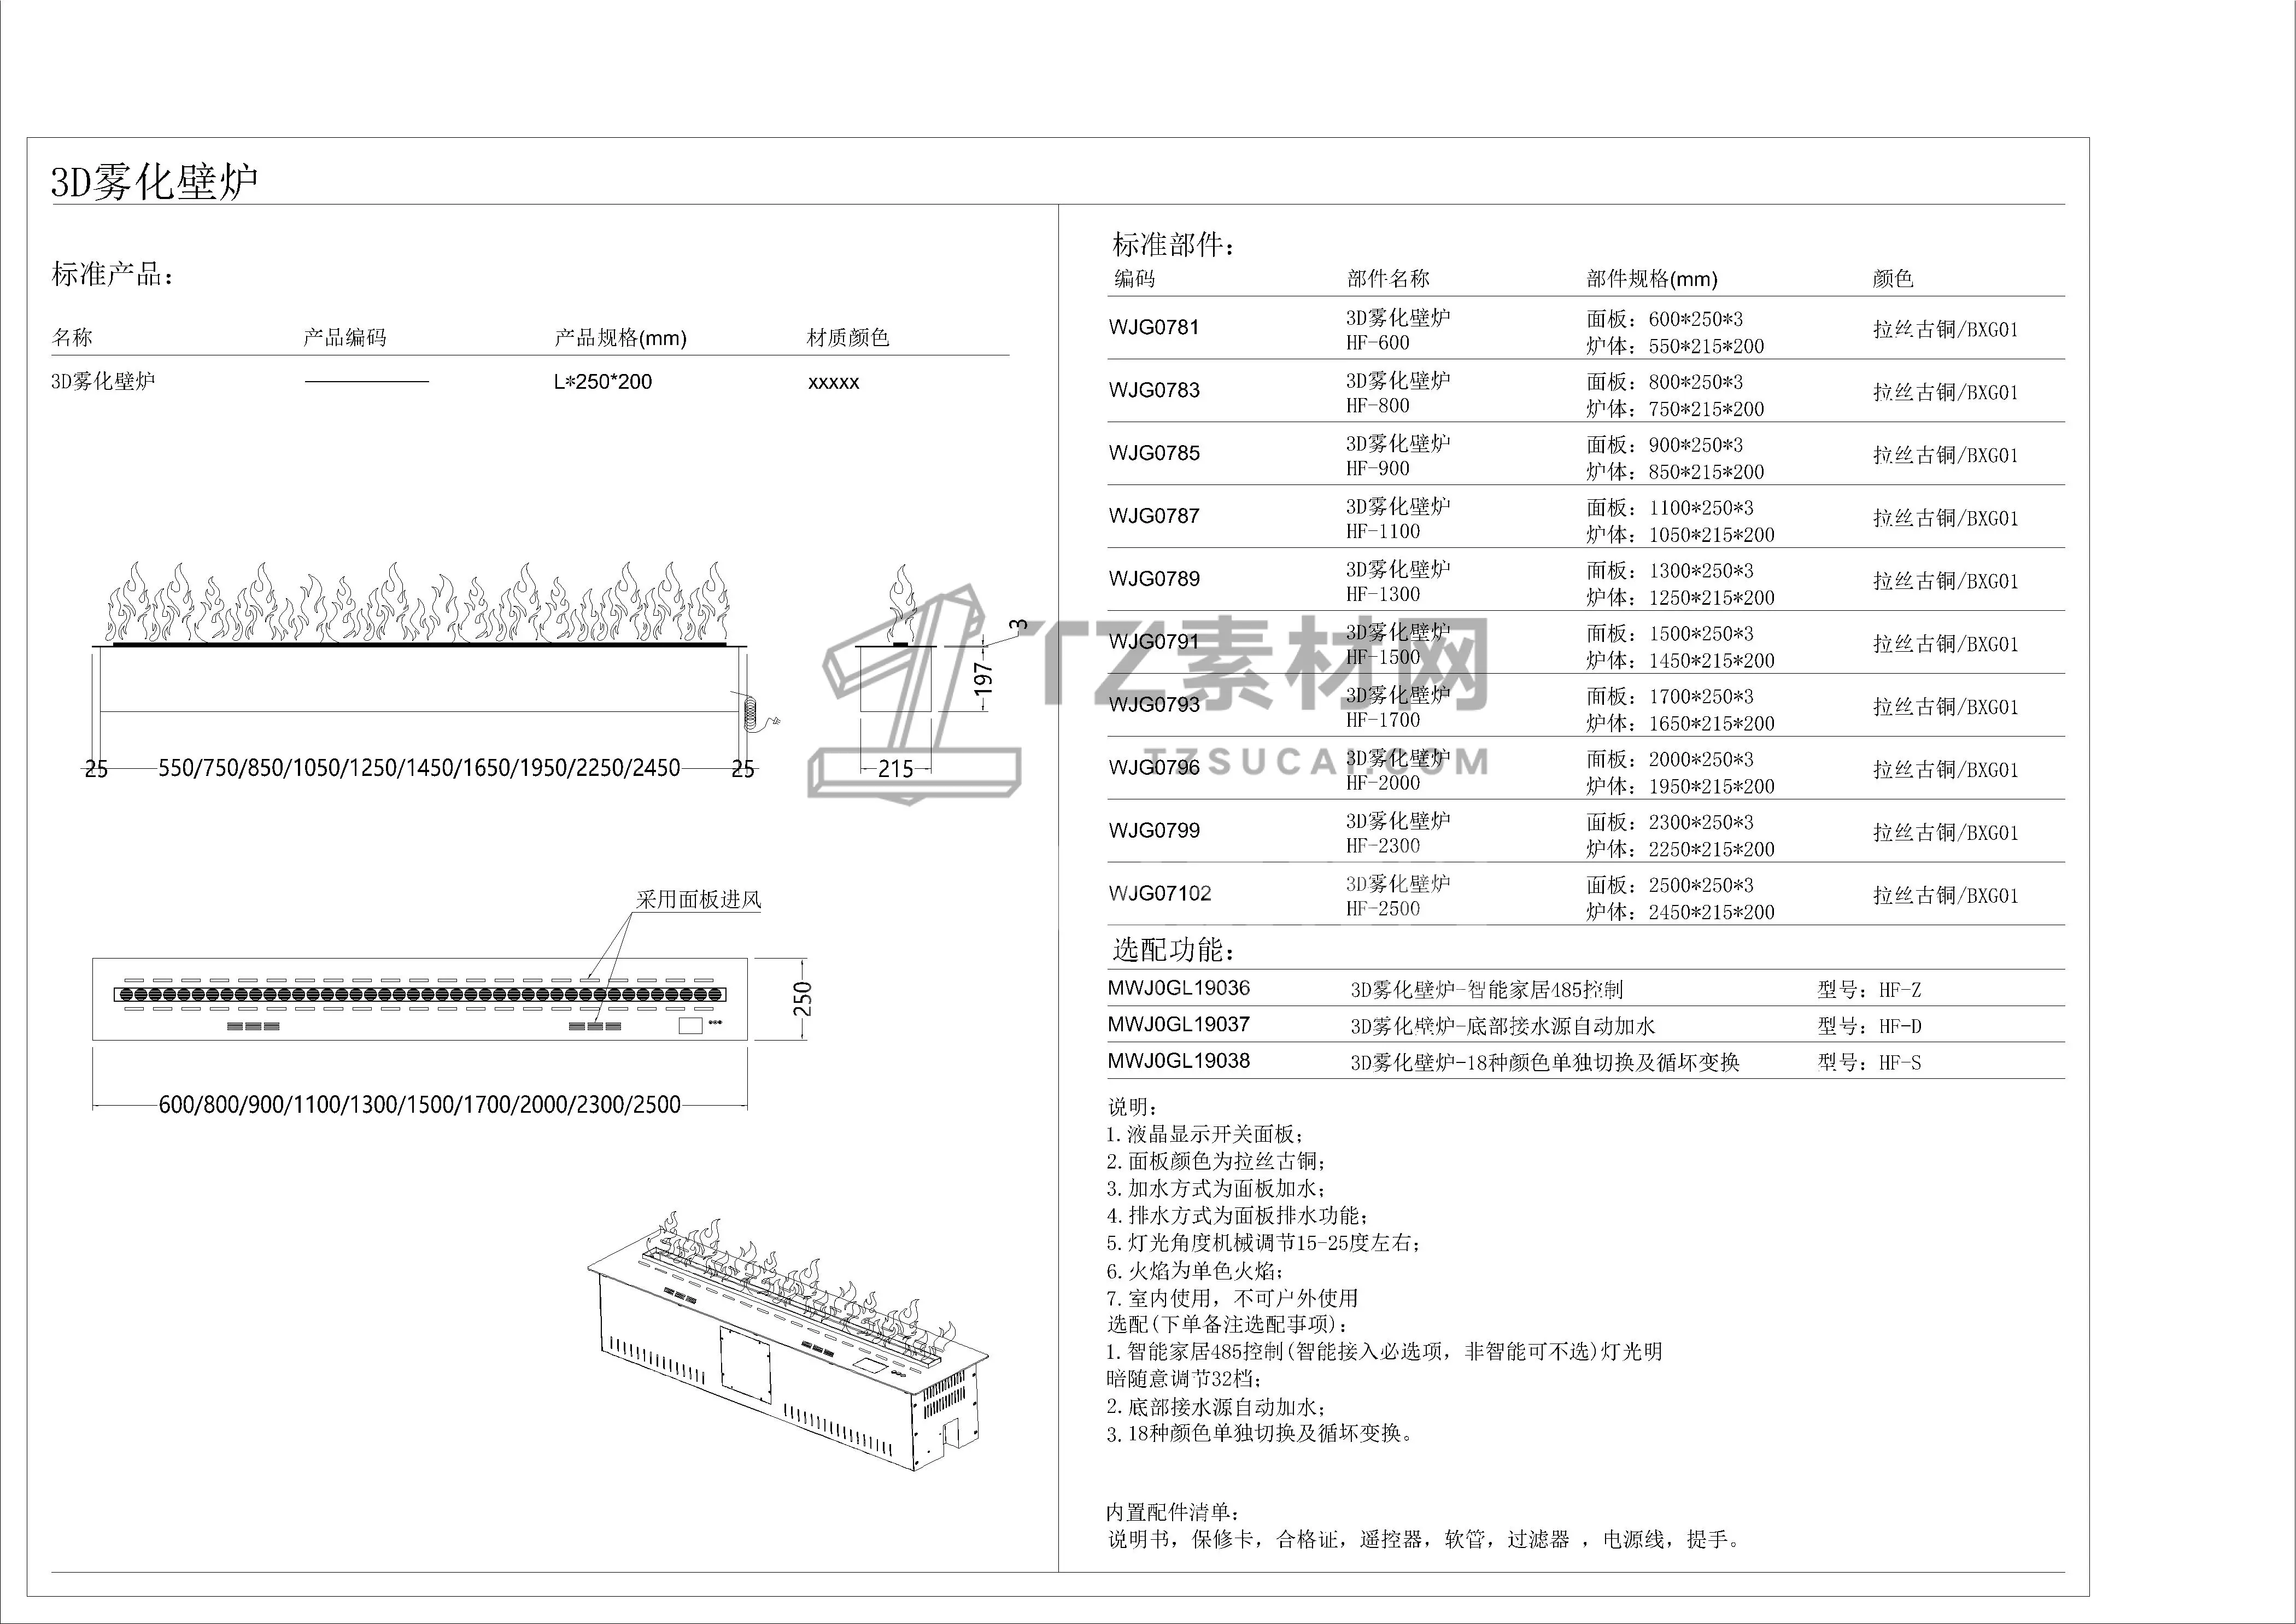
Task: Click the side section view with 215 width
Action: coord(898,680)
